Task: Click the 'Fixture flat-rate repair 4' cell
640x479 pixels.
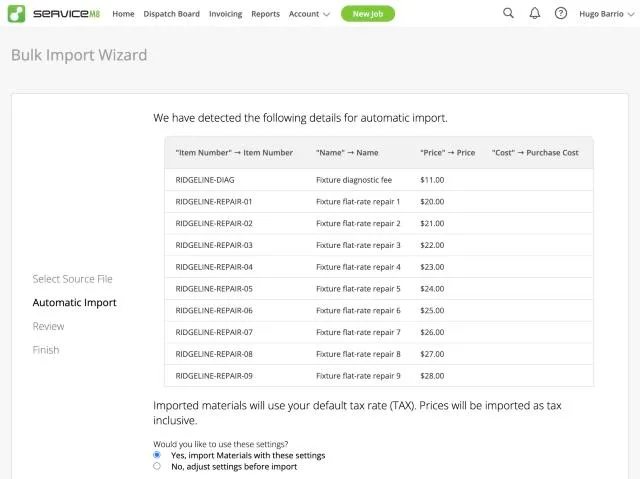Action: tap(358, 267)
